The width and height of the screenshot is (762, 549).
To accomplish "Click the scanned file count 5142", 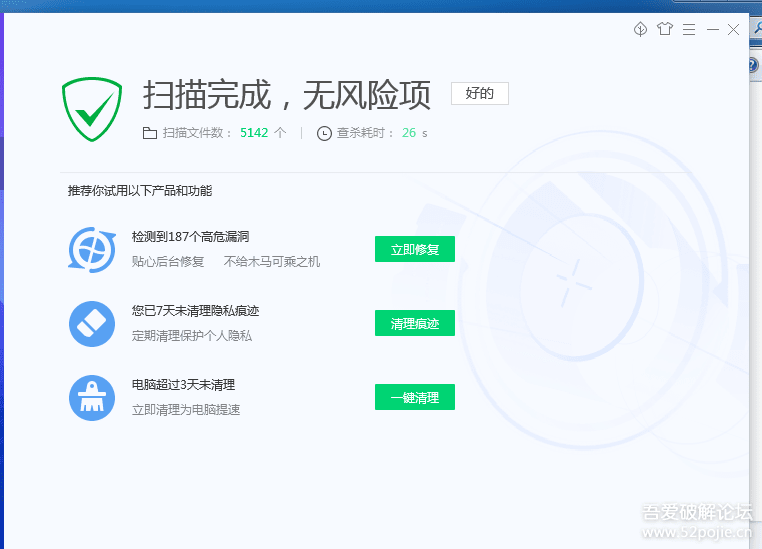I will [254, 133].
